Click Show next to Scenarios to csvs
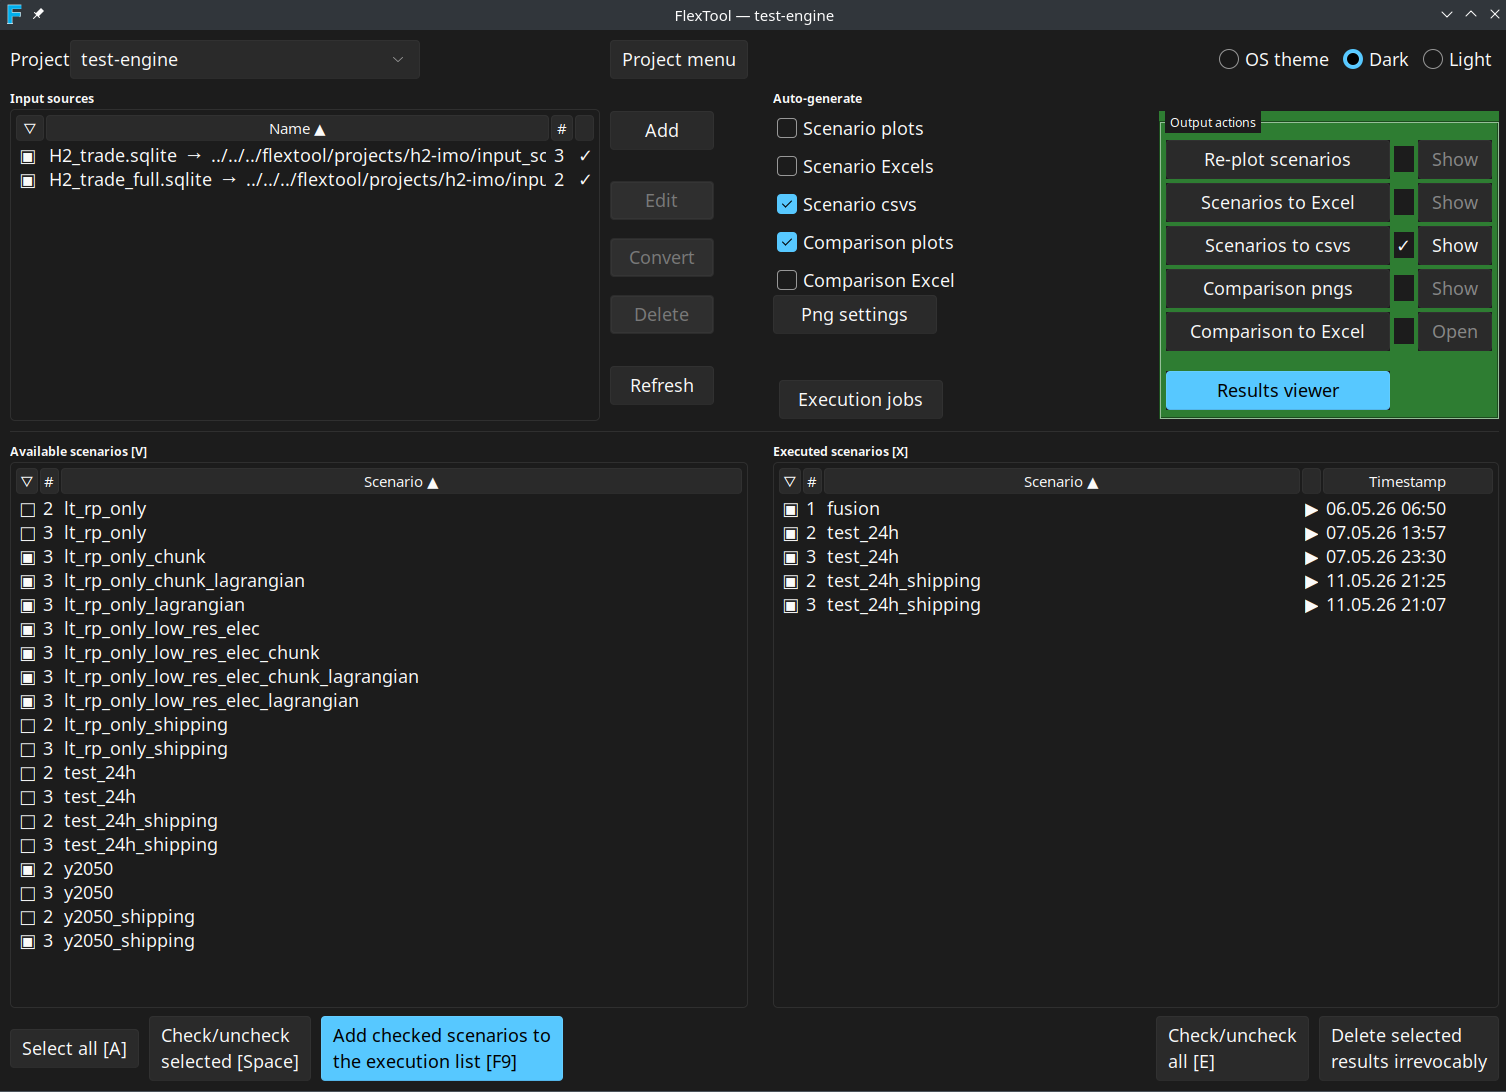This screenshot has height=1092, width=1506. [1455, 246]
